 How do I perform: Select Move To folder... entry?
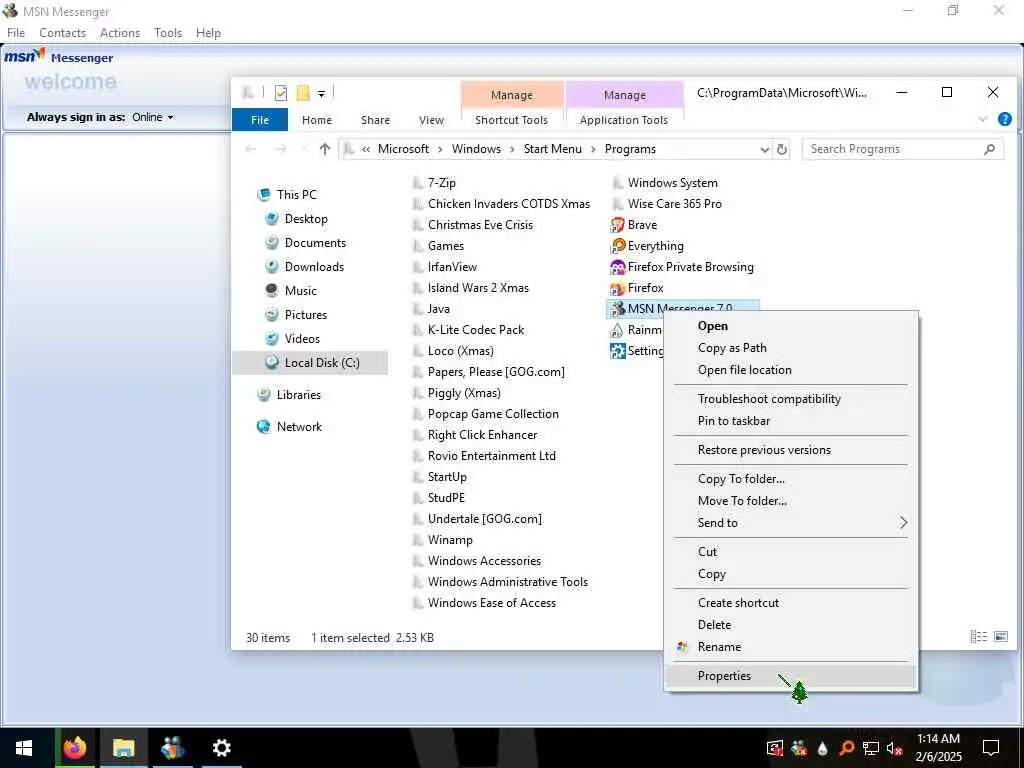click(790, 501)
